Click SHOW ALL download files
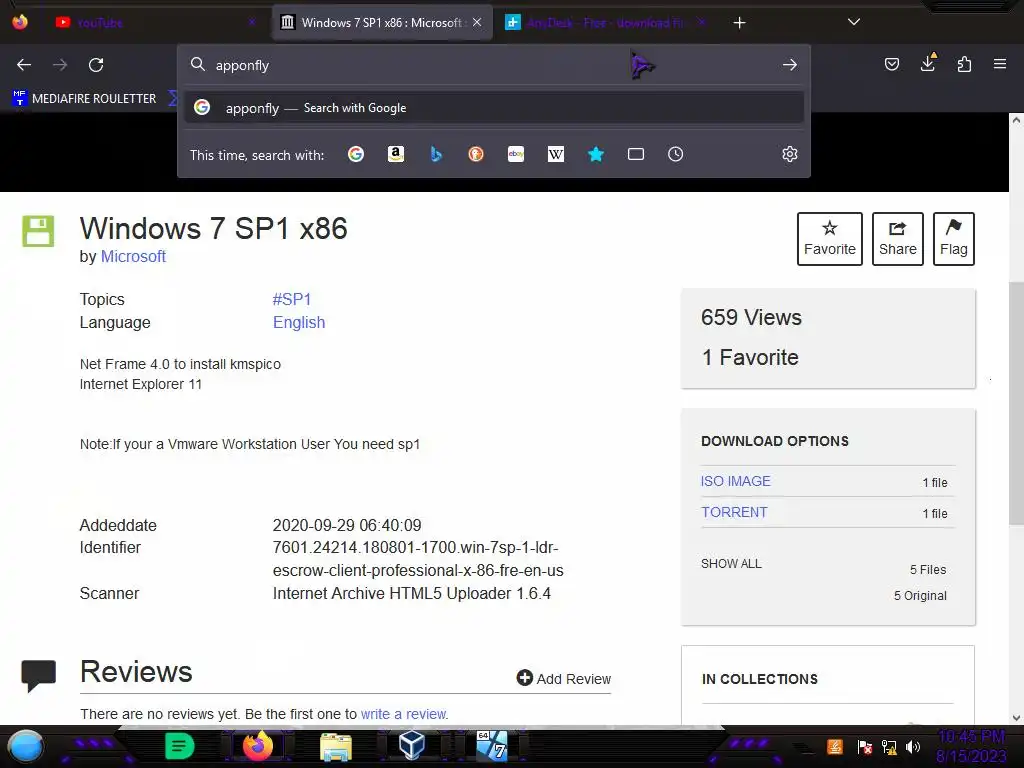The height and width of the screenshot is (768, 1024). click(731, 564)
